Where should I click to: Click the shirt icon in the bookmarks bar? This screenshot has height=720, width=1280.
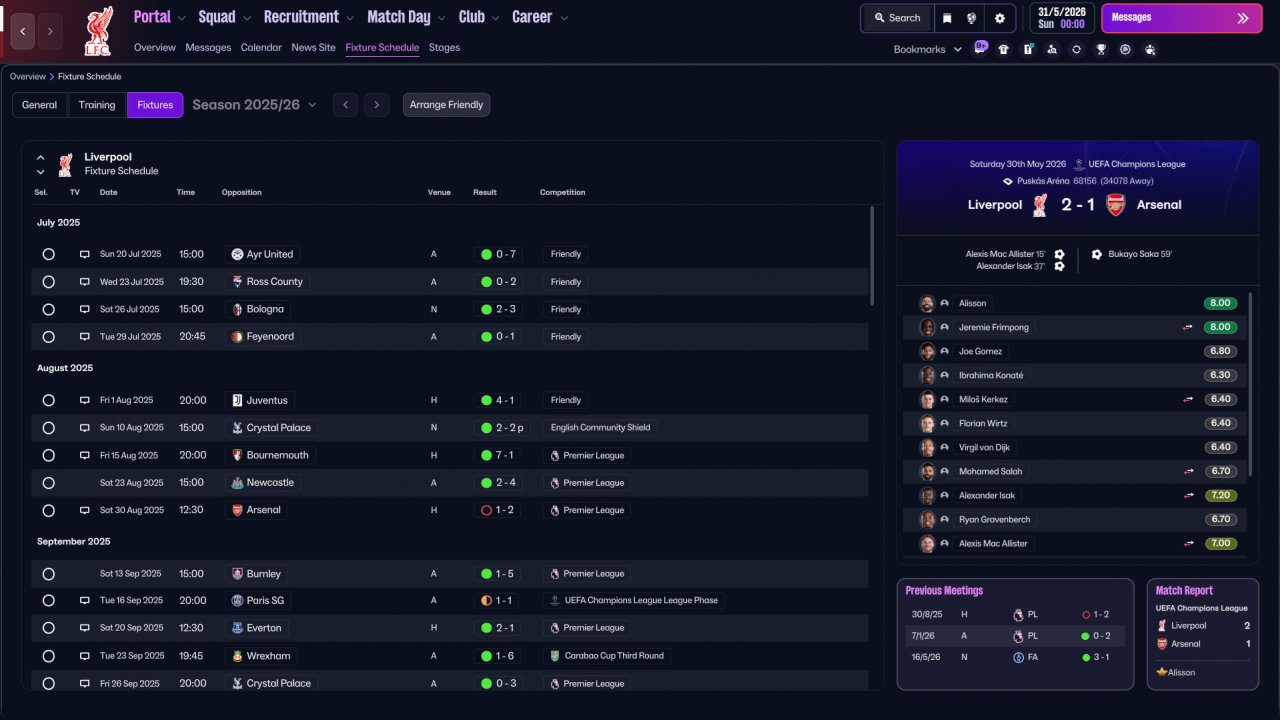tap(1003, 49)
